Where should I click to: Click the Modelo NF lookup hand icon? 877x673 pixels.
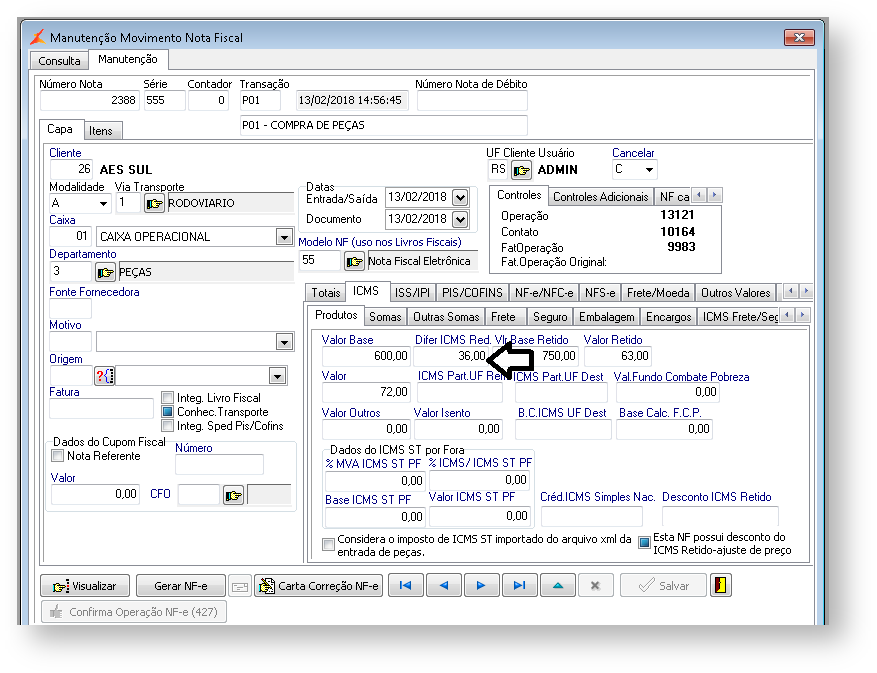pos(354,261)
